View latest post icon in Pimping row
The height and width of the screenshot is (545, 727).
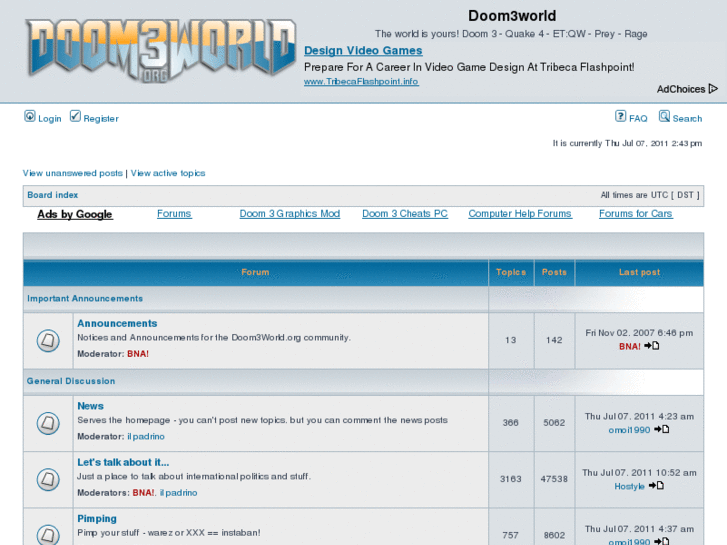click(x=662, y=541)
